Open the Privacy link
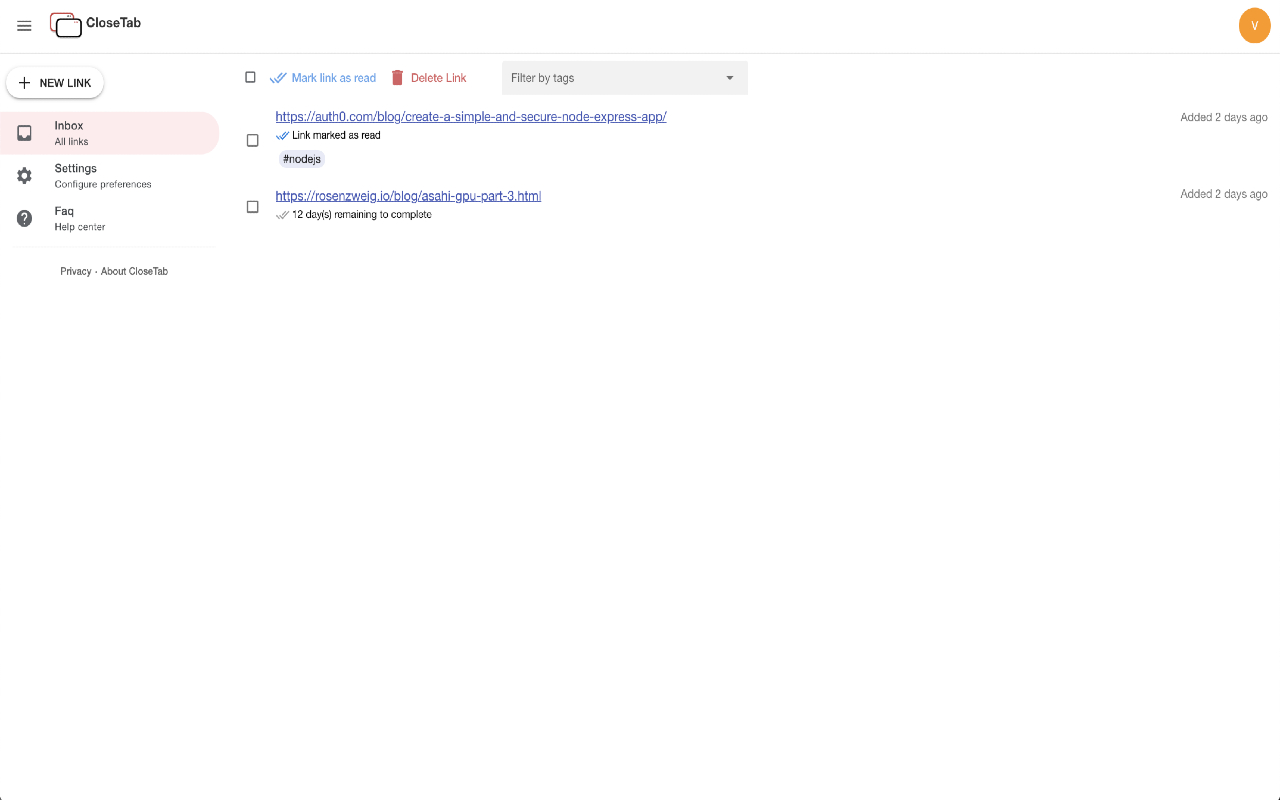1280x800 pixels. (x=75, y=270)
